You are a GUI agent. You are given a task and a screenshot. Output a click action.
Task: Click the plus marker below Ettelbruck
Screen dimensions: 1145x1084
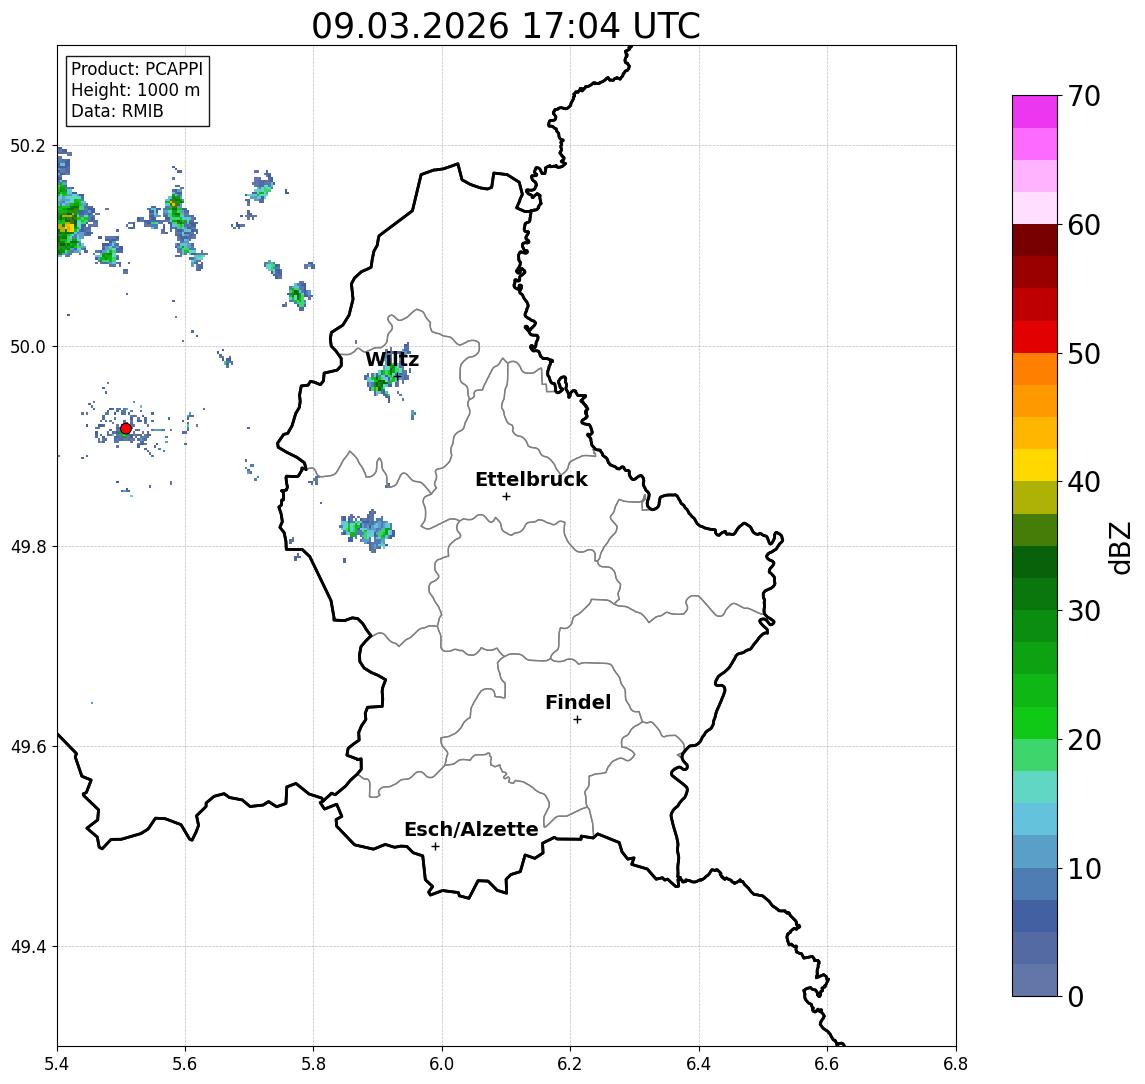click(x=506, y=497)
